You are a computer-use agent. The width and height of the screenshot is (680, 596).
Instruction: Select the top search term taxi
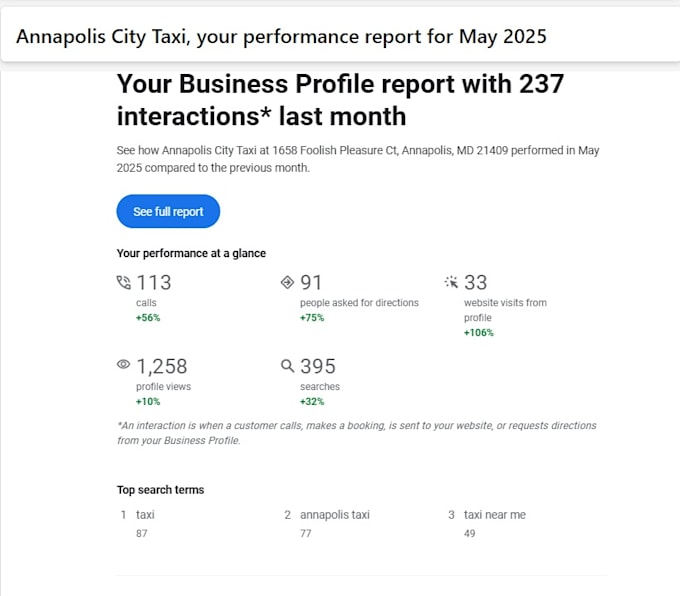pos(145,515)
